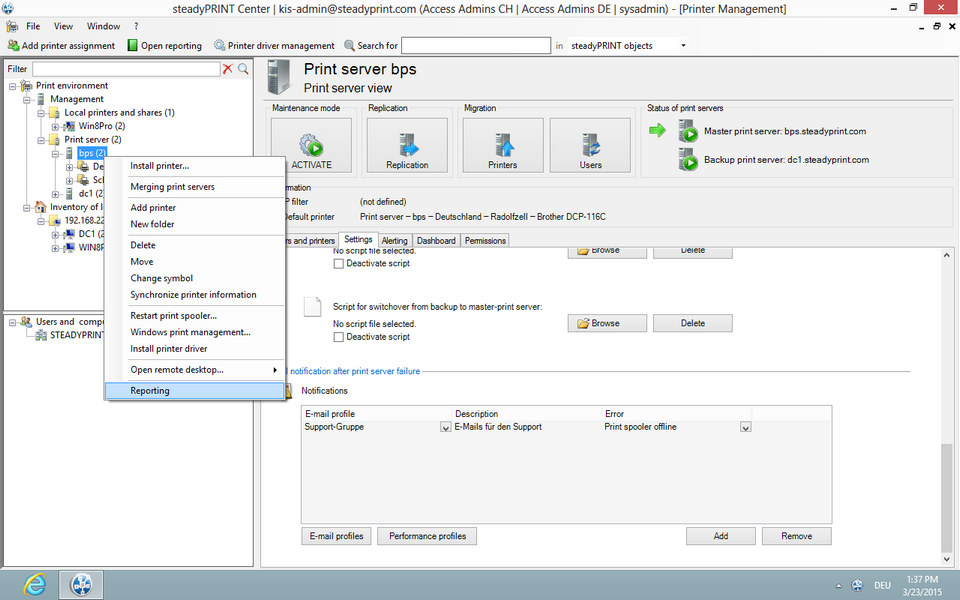Click the green arrow status indicator
The height and width of the screenshot is (600, 960).
coord(657,130)
